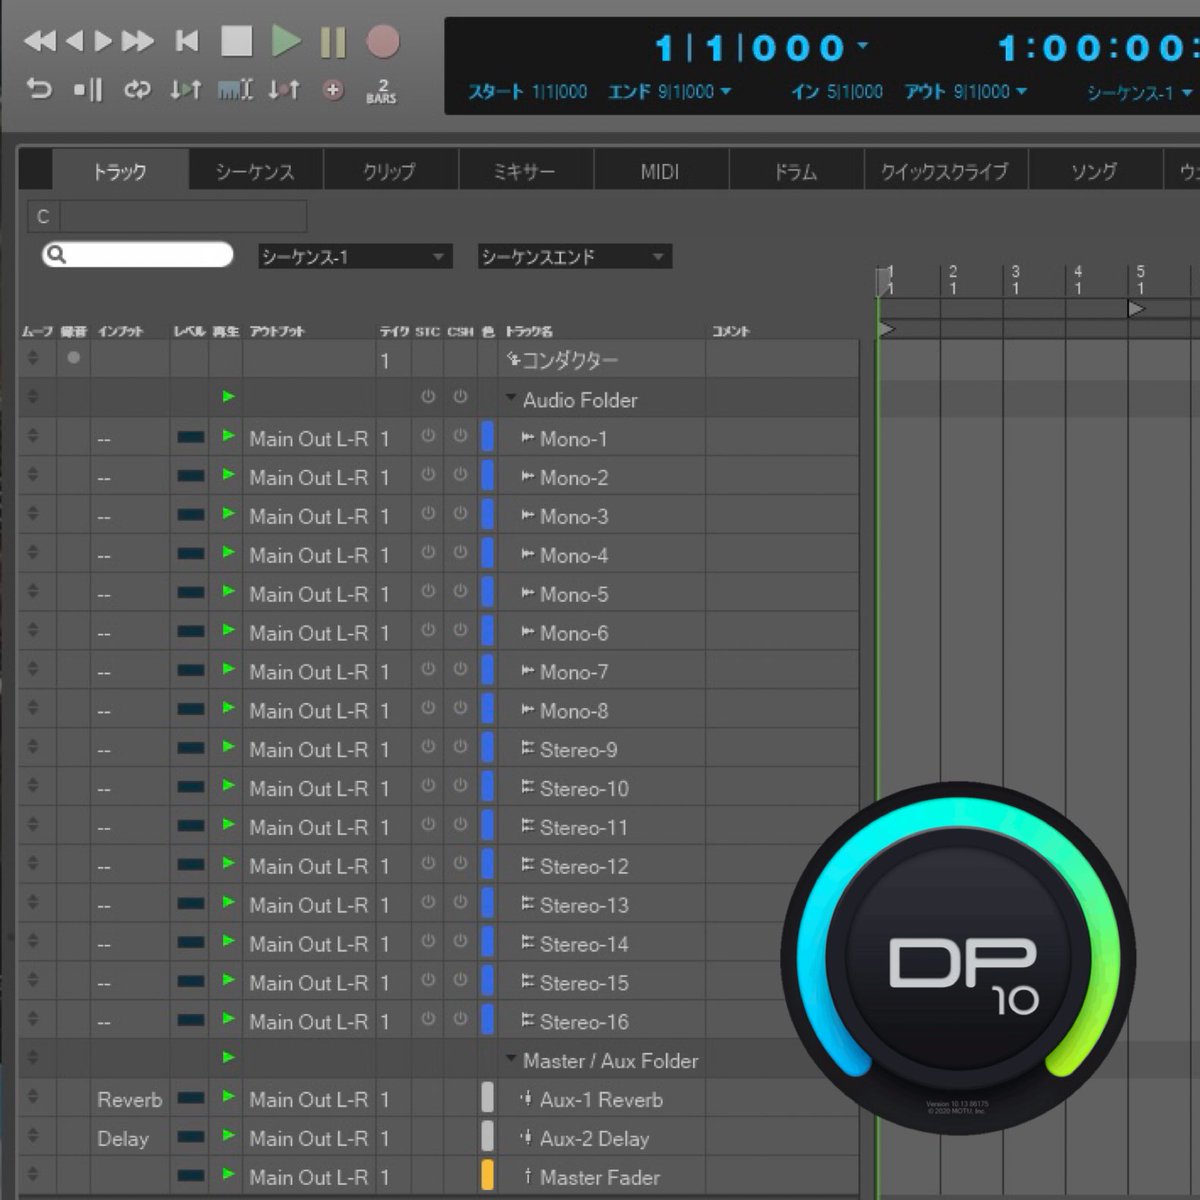Click the undo arrow icon
Viewport: 1200px width, 1200px height.
tap(39, 89)
